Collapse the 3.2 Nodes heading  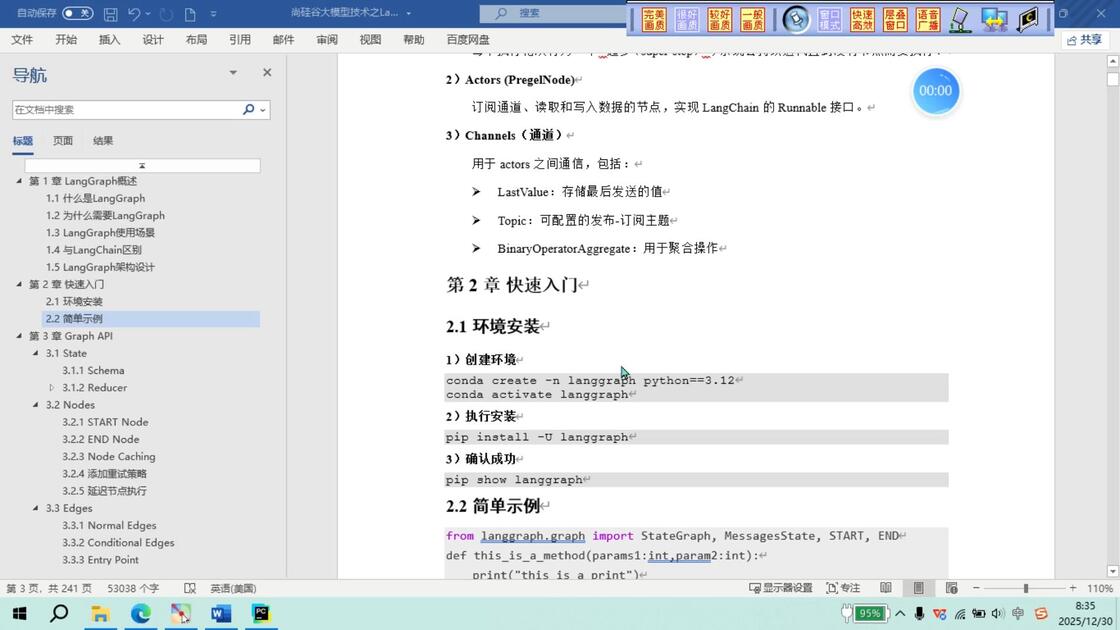coord(36,405)
